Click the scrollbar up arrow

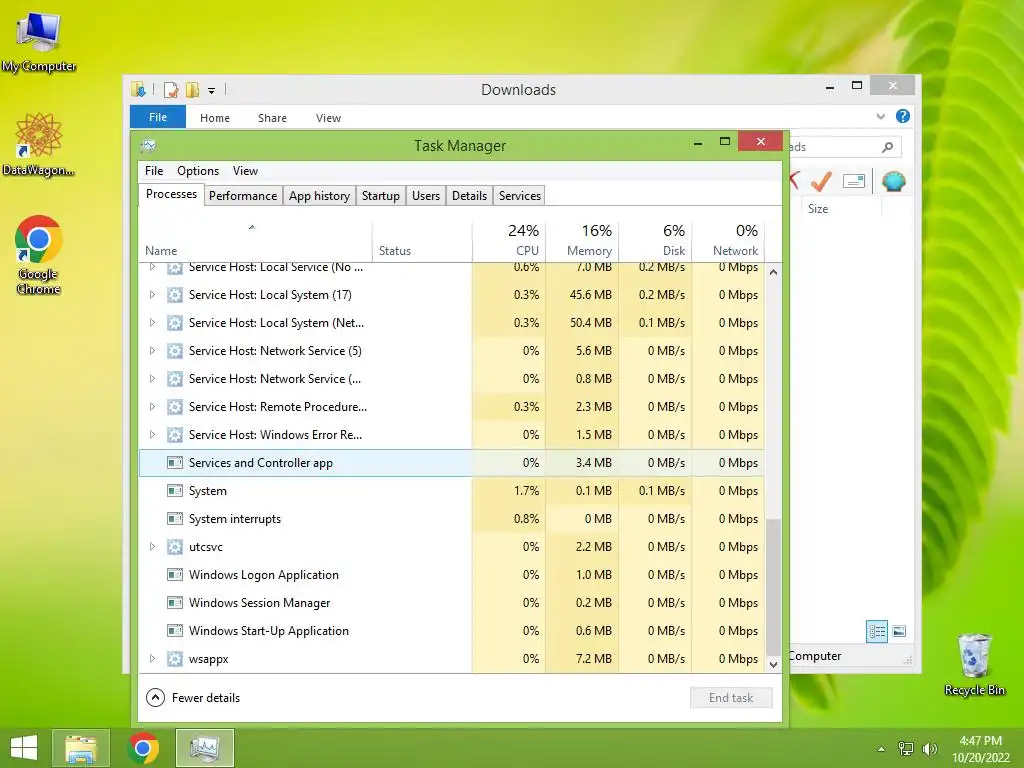[773, 272]
